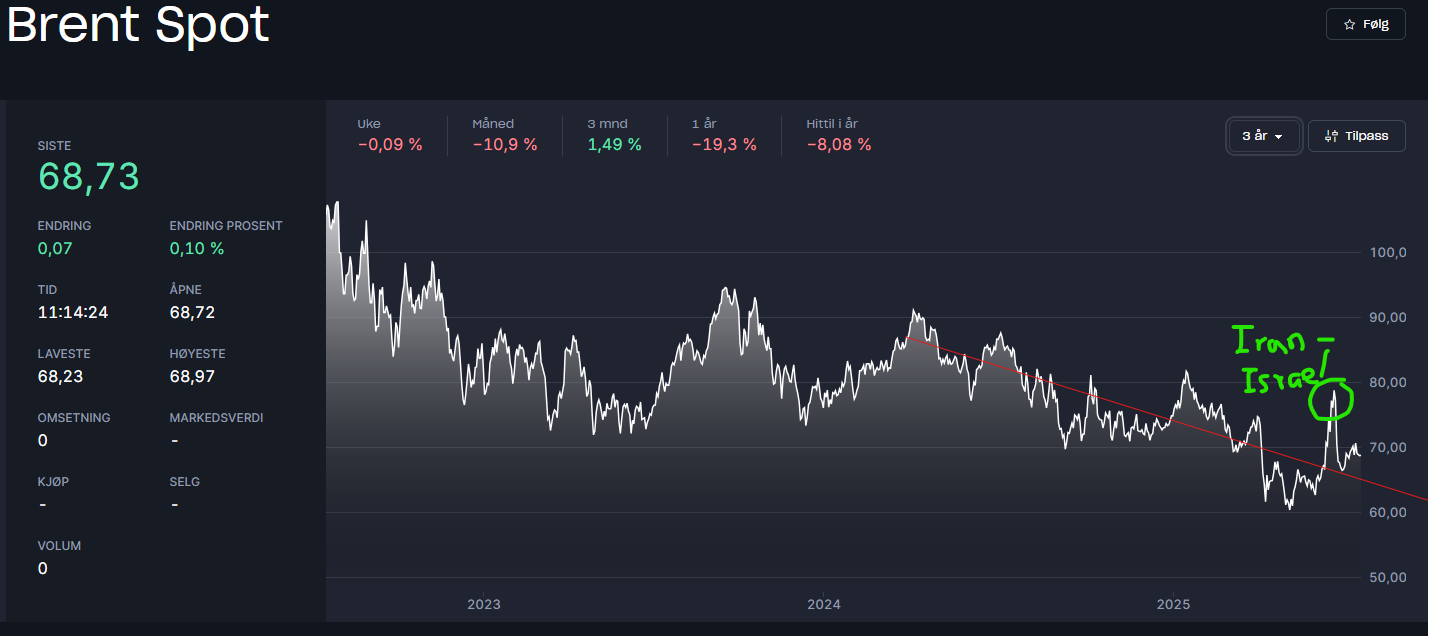Click the Tid value 11:14:24
The height and width of the screenshot is (636, 1429).
tap(73, 312)
